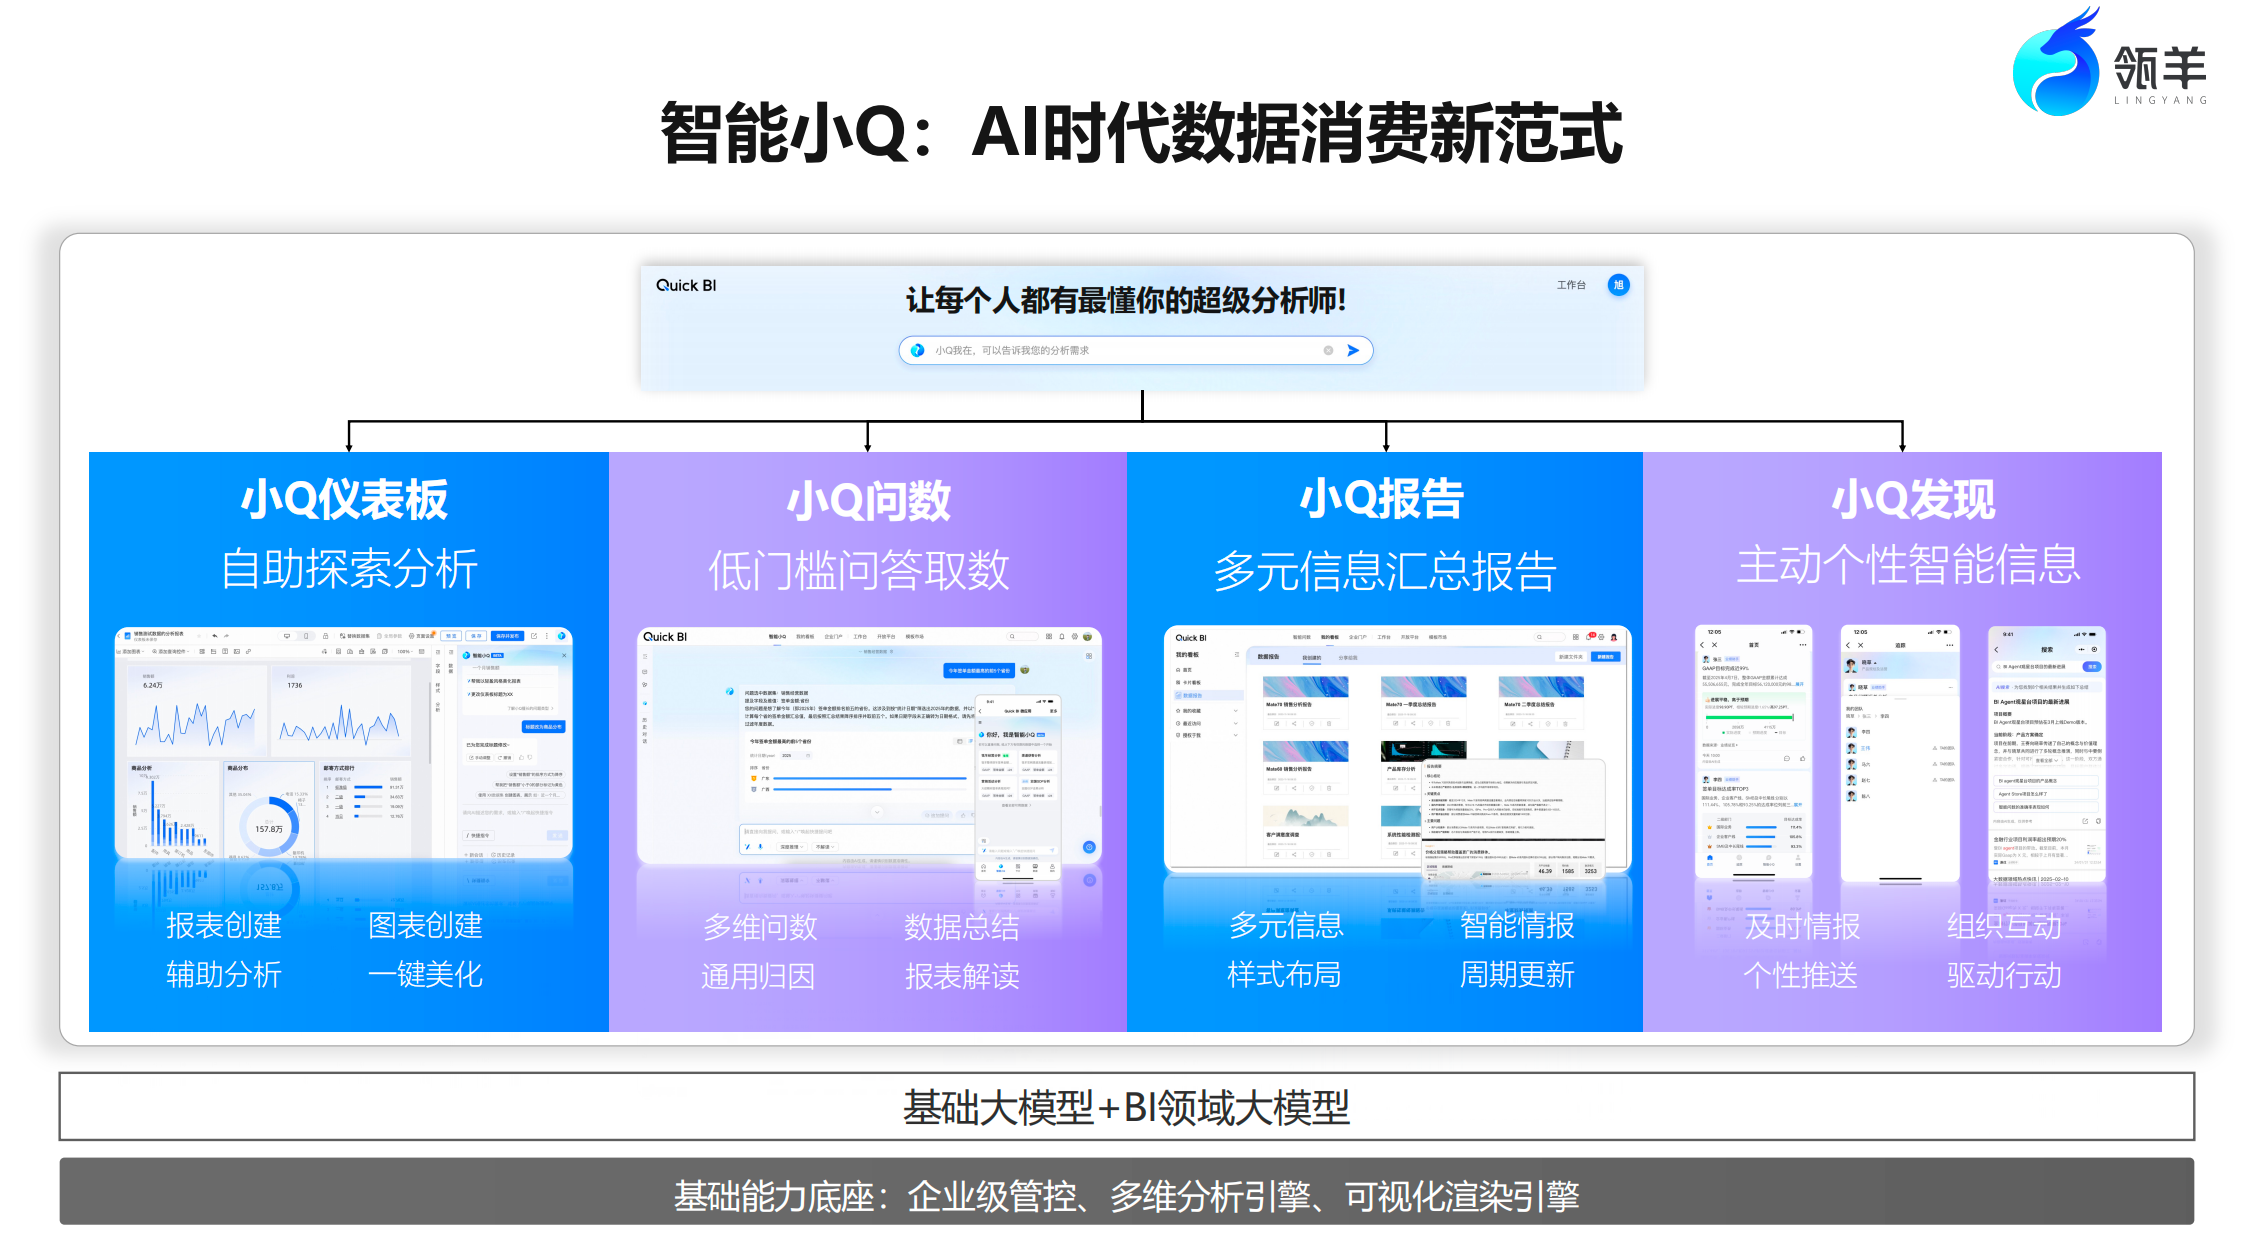Click the gray 基础能力底座 bar
2244x1246 pixels.
tap(1126, 1195)
